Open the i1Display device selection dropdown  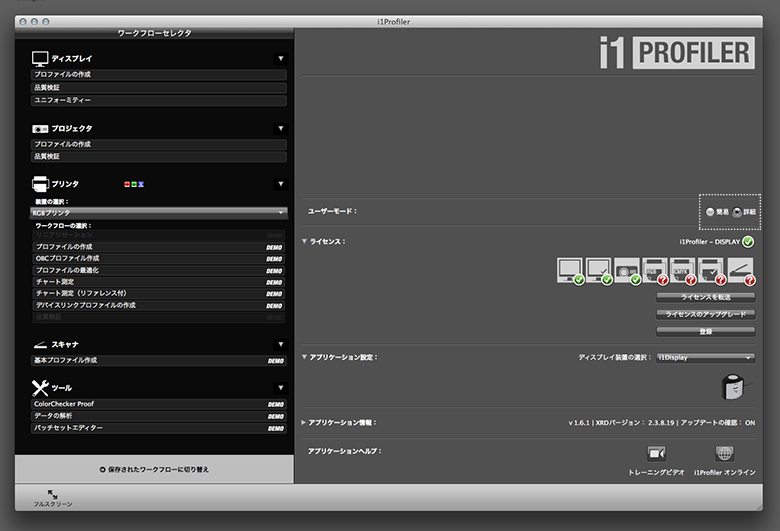[705, 357]
